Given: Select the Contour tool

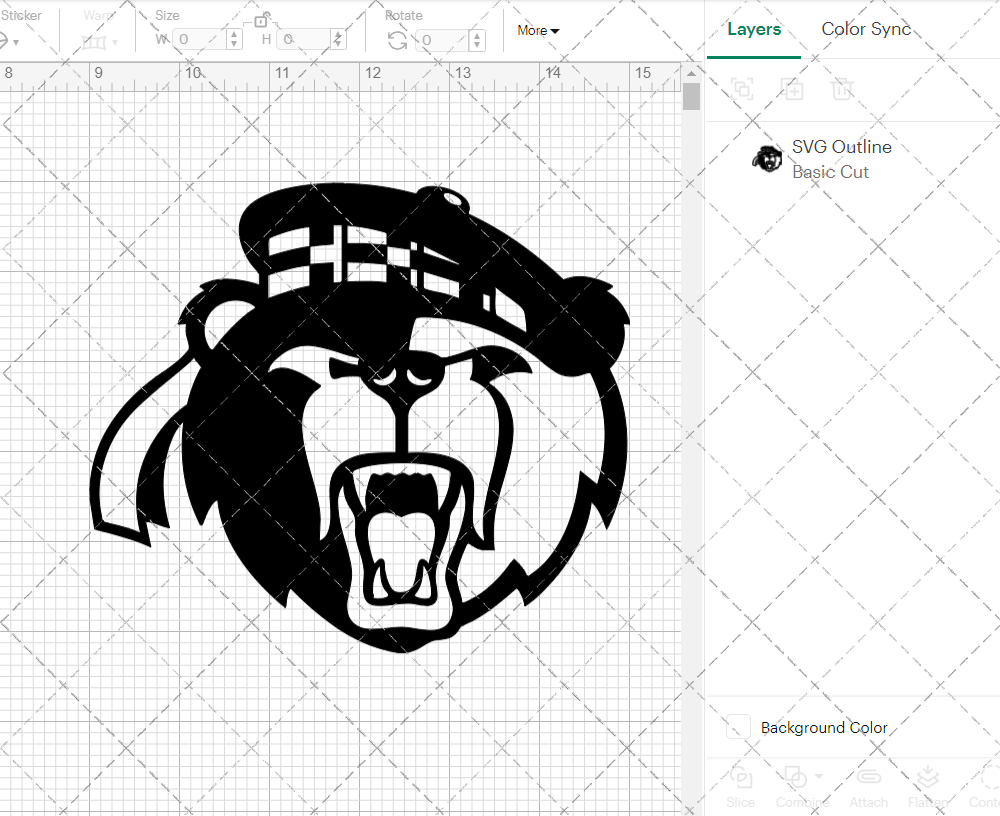Looking at the screenshot, I should click(x=986, y=786).
